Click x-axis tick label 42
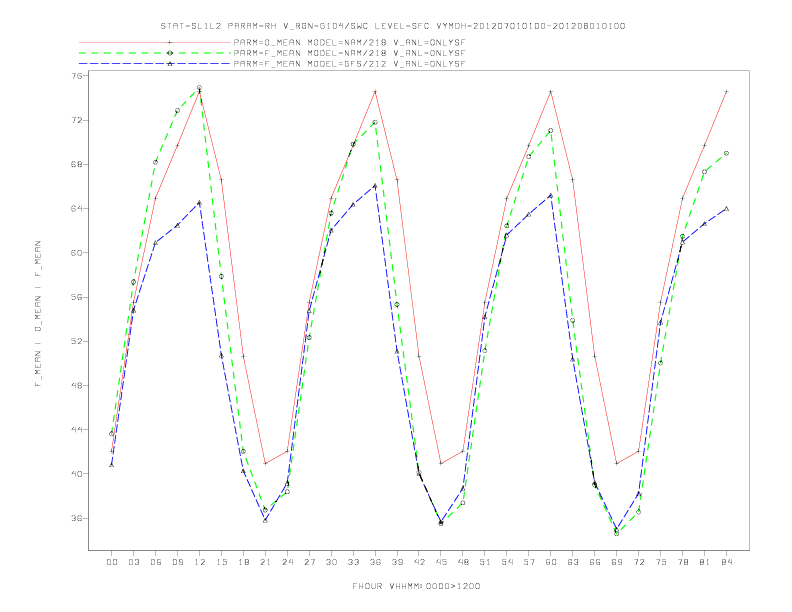Screen dimensions: 792x612 419,562
